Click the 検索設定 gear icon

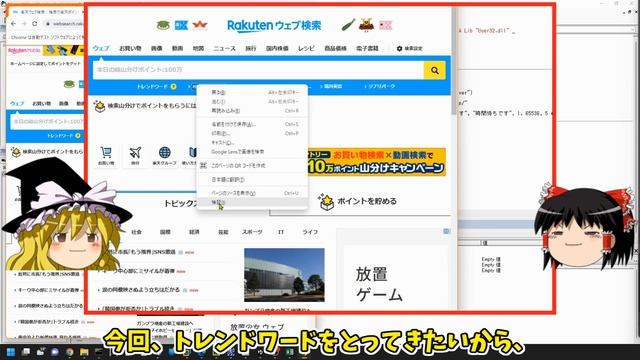(x=399, y=48)
